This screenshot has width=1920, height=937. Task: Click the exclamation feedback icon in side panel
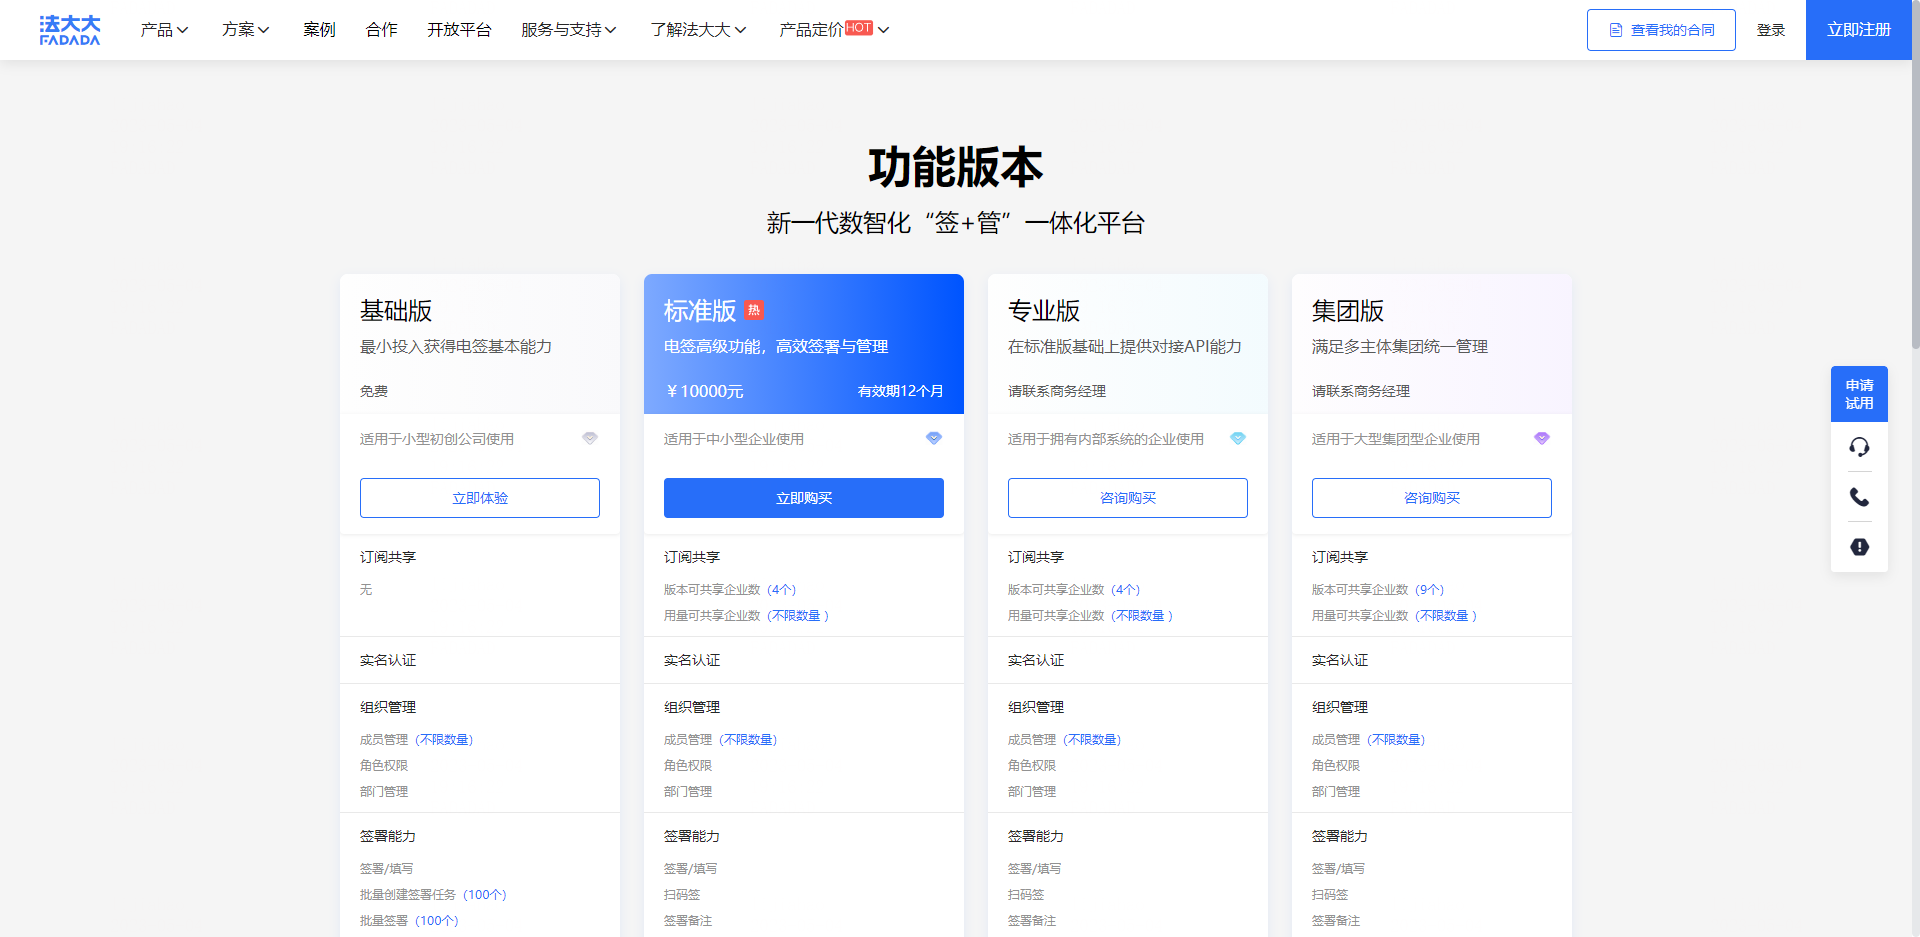[x=1859, y=547]
